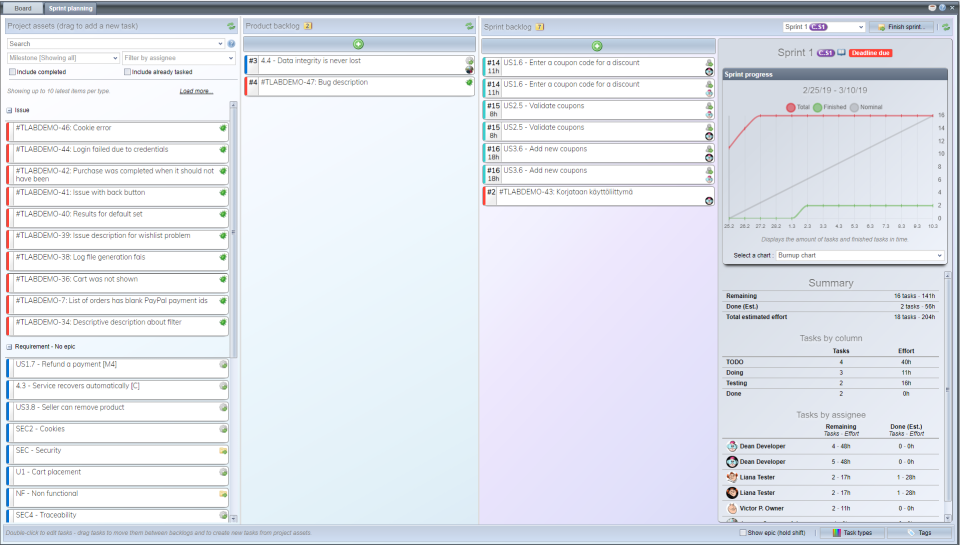Click requirement icon on US1.7 Refund row
960x545 pixels.
click(x=223, y=364)
